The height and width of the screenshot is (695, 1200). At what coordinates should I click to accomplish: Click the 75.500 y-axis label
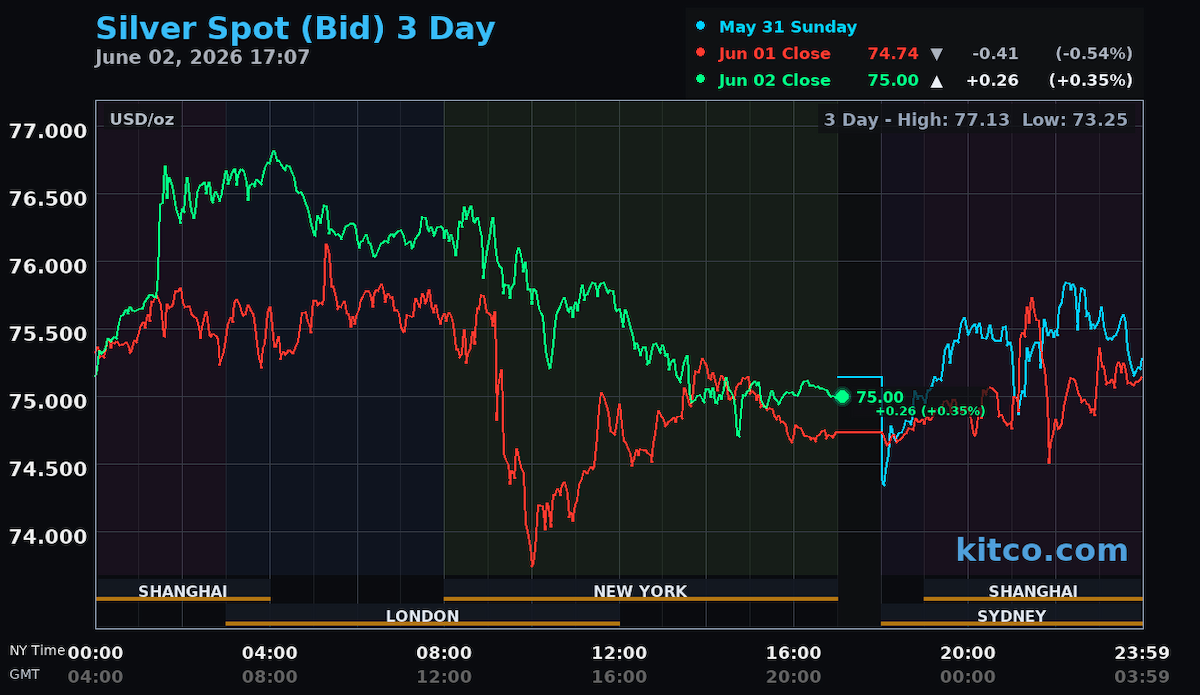[48, 332]
